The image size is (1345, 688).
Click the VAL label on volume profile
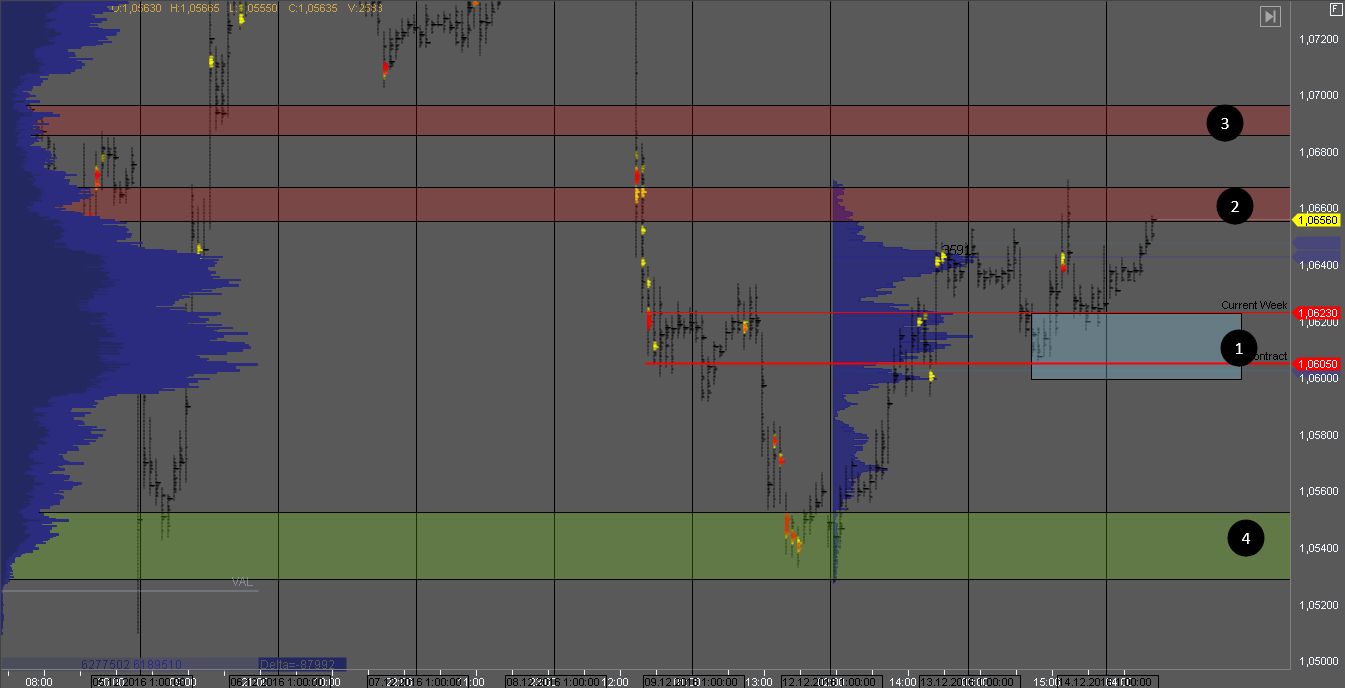point(242,582)
